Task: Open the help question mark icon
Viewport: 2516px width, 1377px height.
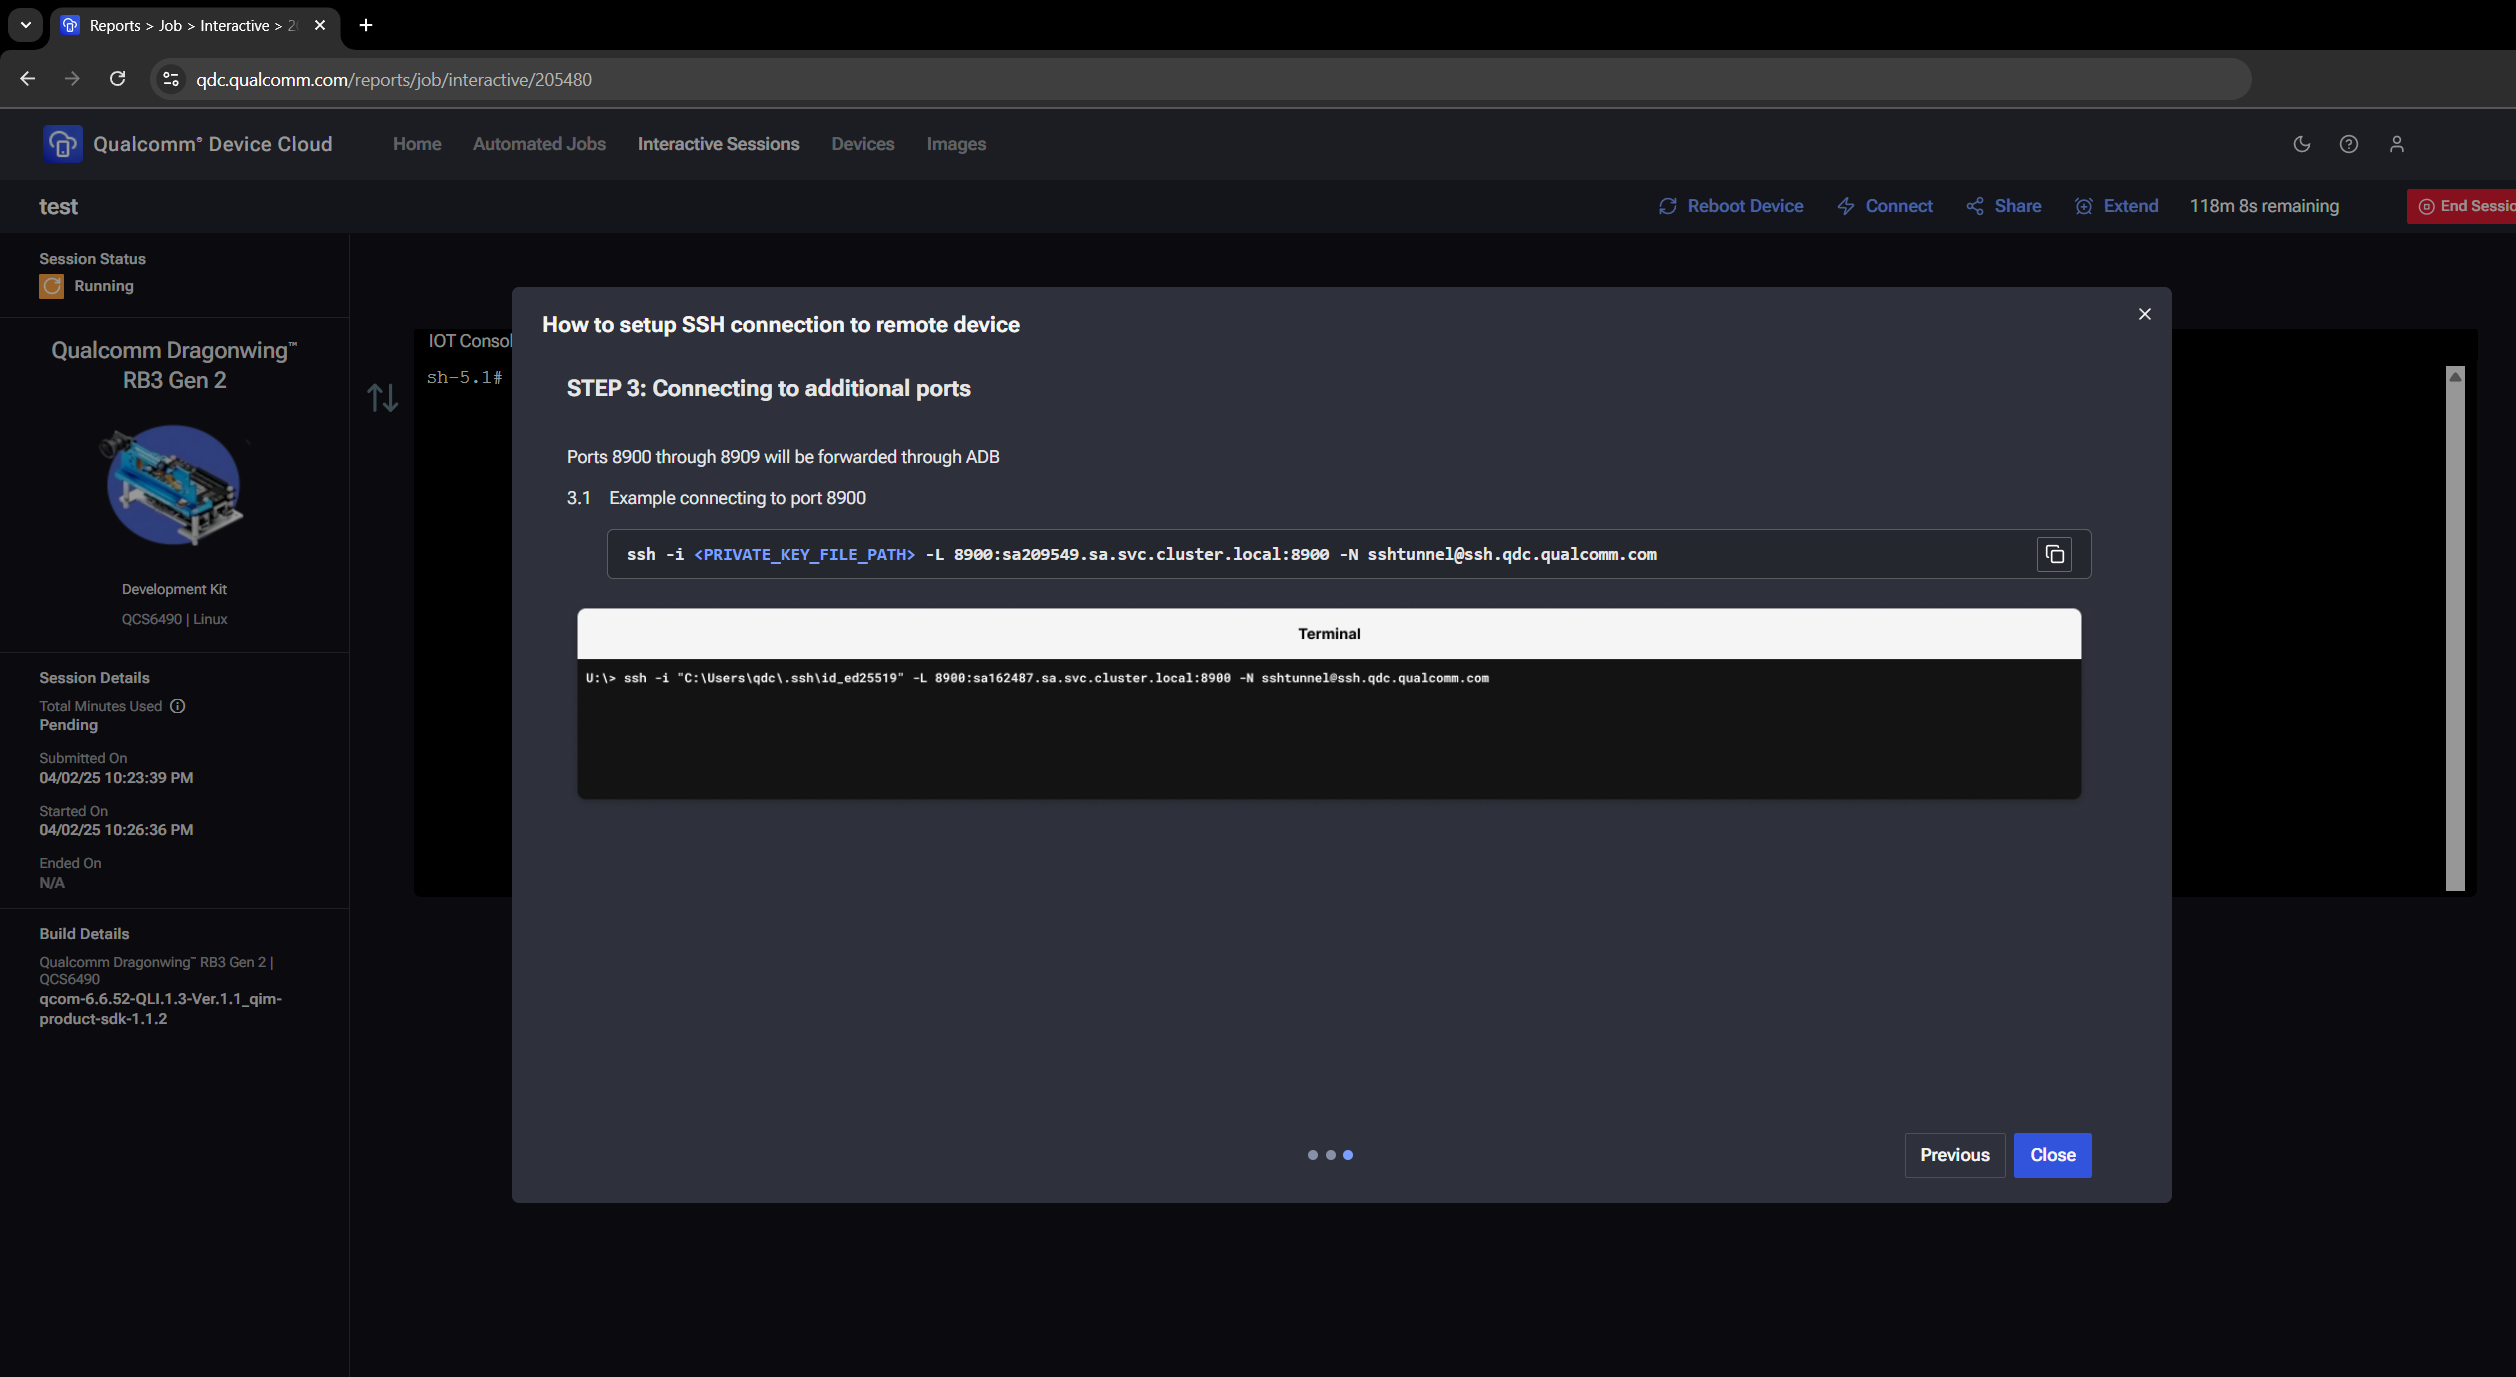Action: click(x=2348, y=144)
